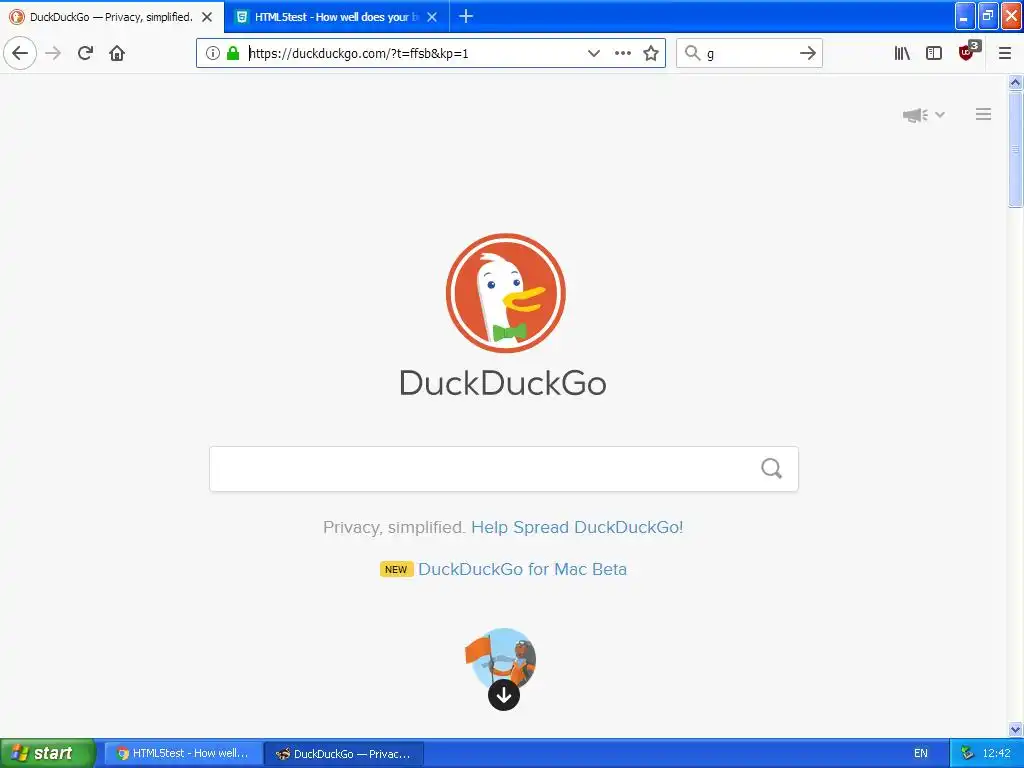The height and width of the screenshot is (768, 1024).
Task: Click the down-arrow to see more content
Action: pos(504,695)
